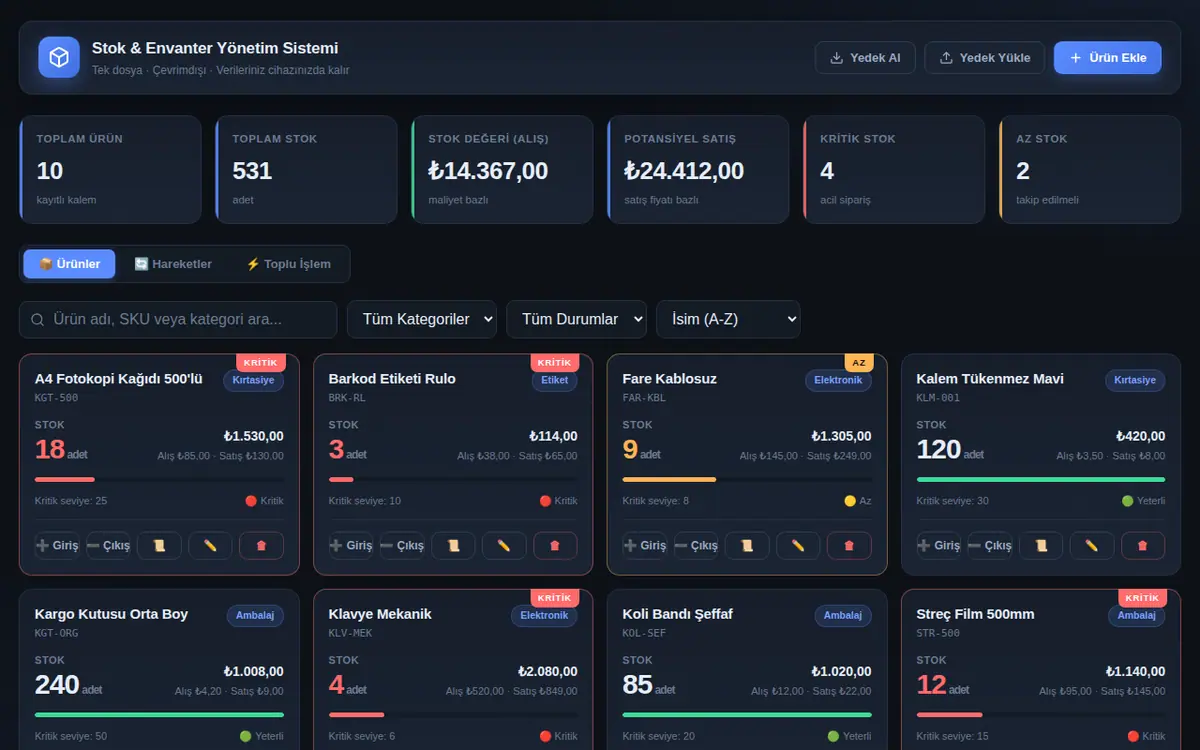This screenshot has width=1200, height=750.
Task: Open the Hareketler tab
Action: (x=173, y=264)
